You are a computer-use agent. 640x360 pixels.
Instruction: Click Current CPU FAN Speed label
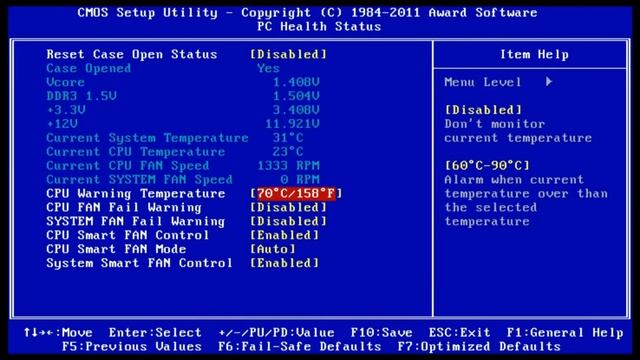[127, 166]
